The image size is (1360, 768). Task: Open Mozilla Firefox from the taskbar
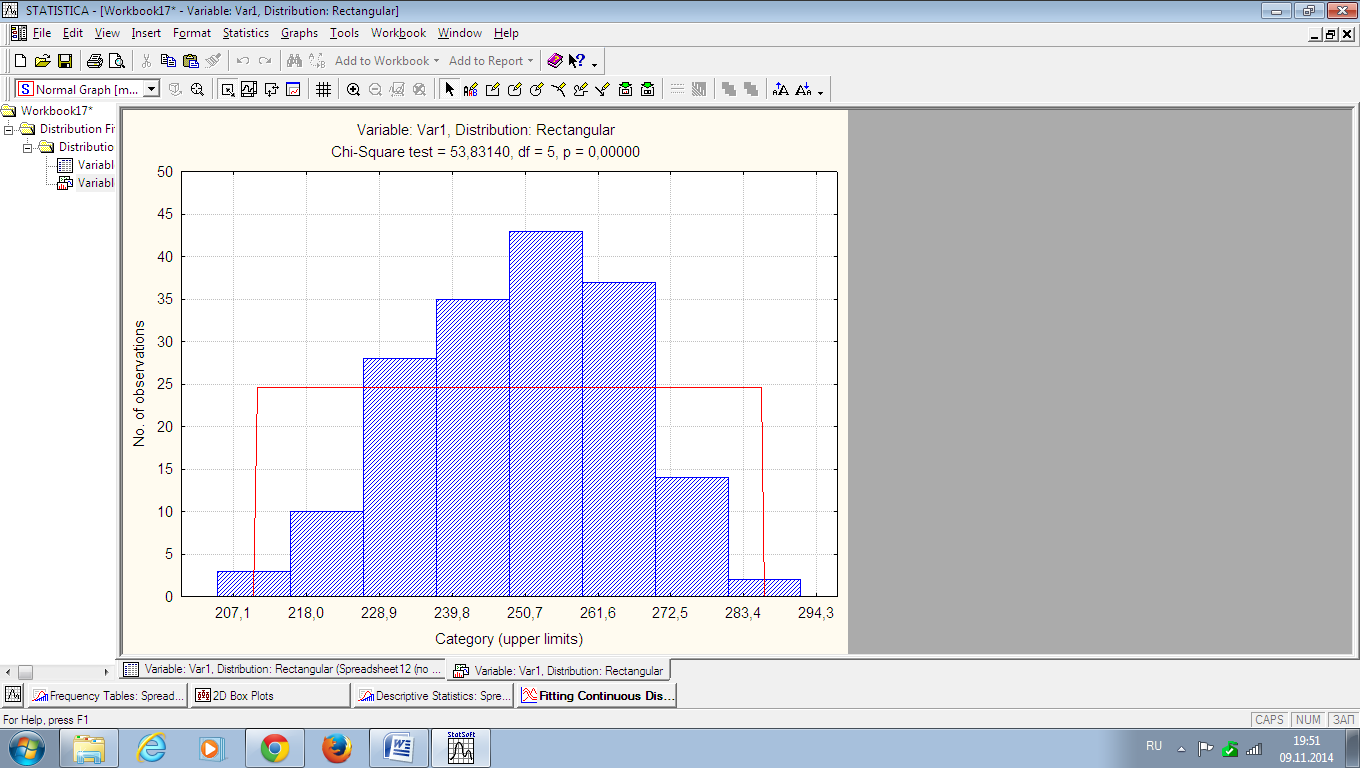[x=337, y=748]
